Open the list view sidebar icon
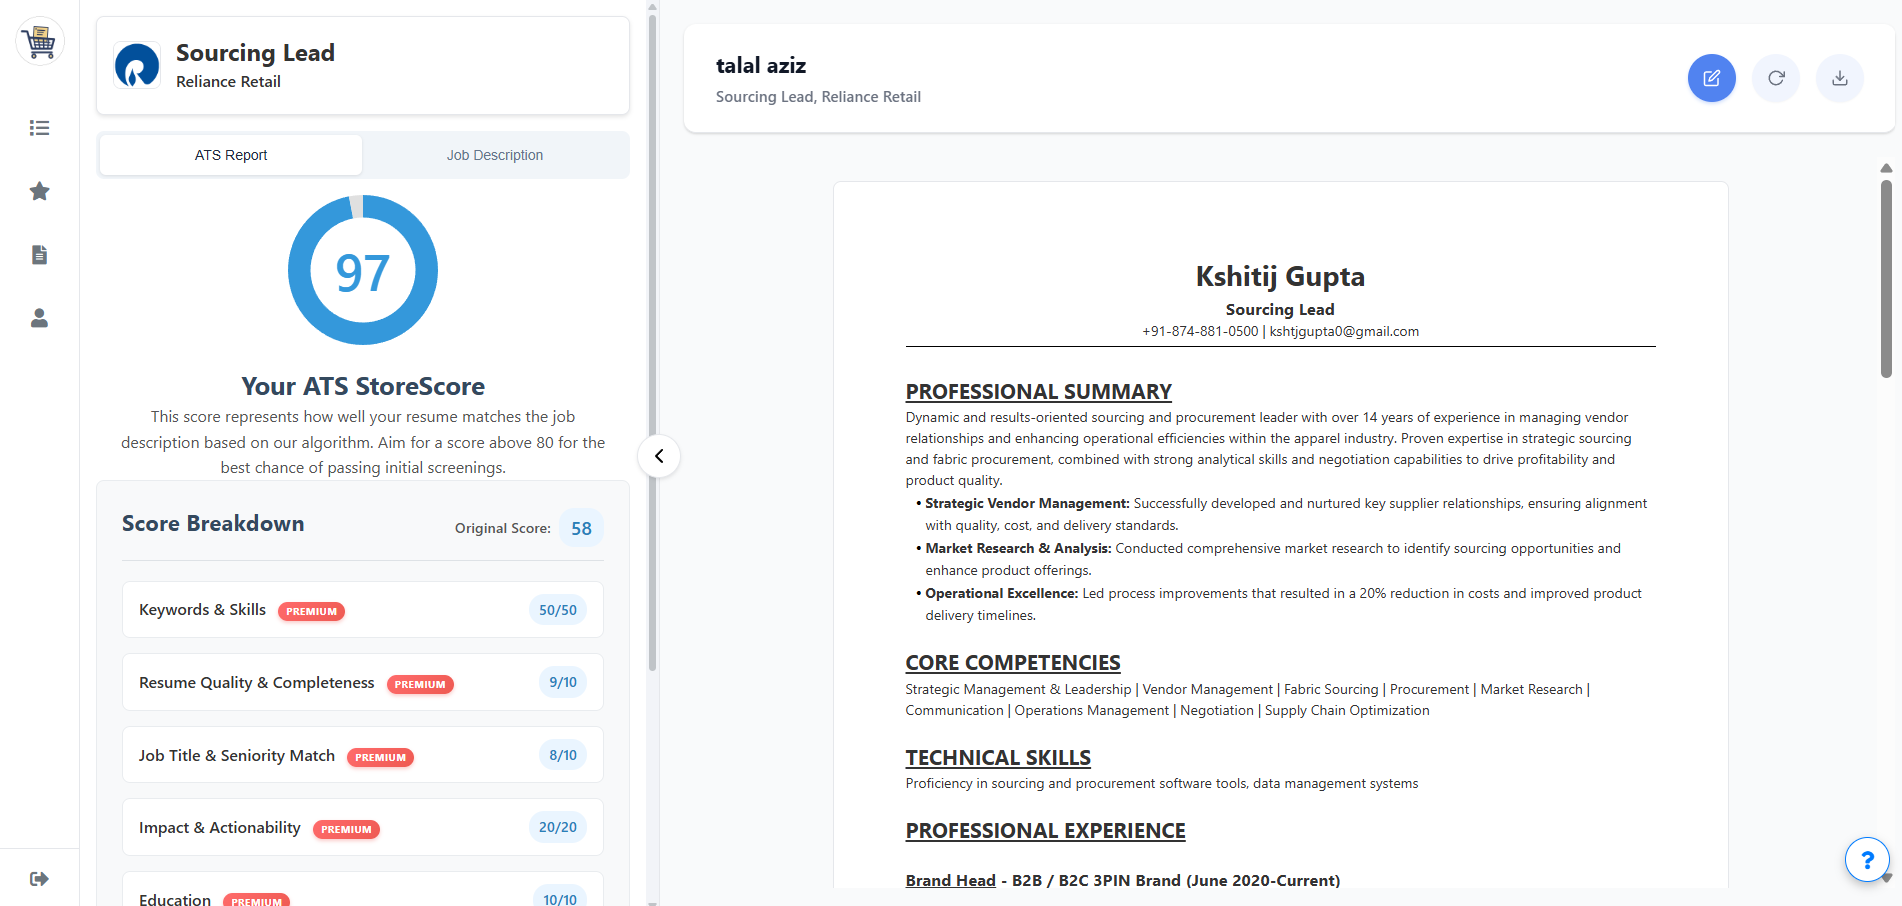This screenshot has width=1902, height=906. click(x=40, y=128)
